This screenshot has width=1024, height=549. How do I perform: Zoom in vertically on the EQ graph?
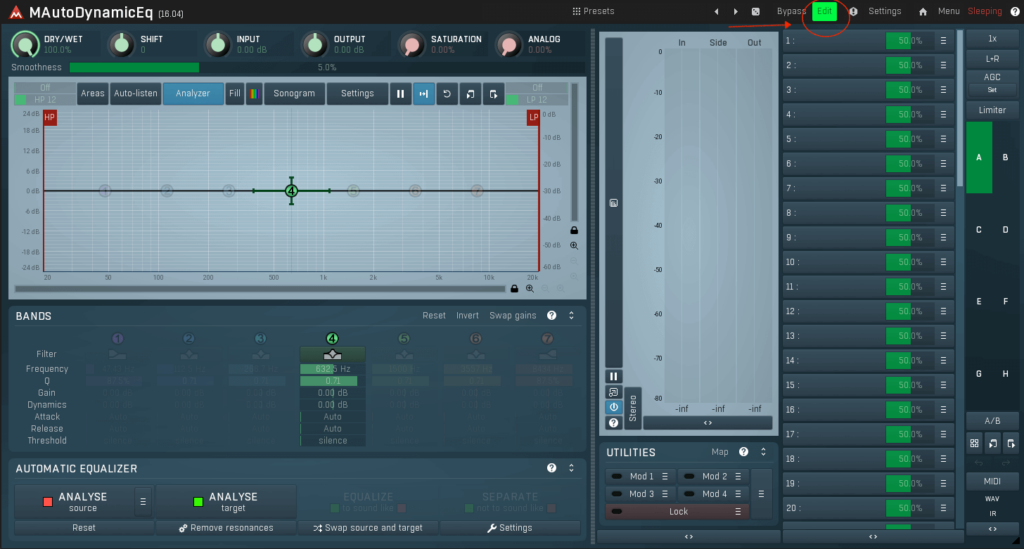(574, 245)
